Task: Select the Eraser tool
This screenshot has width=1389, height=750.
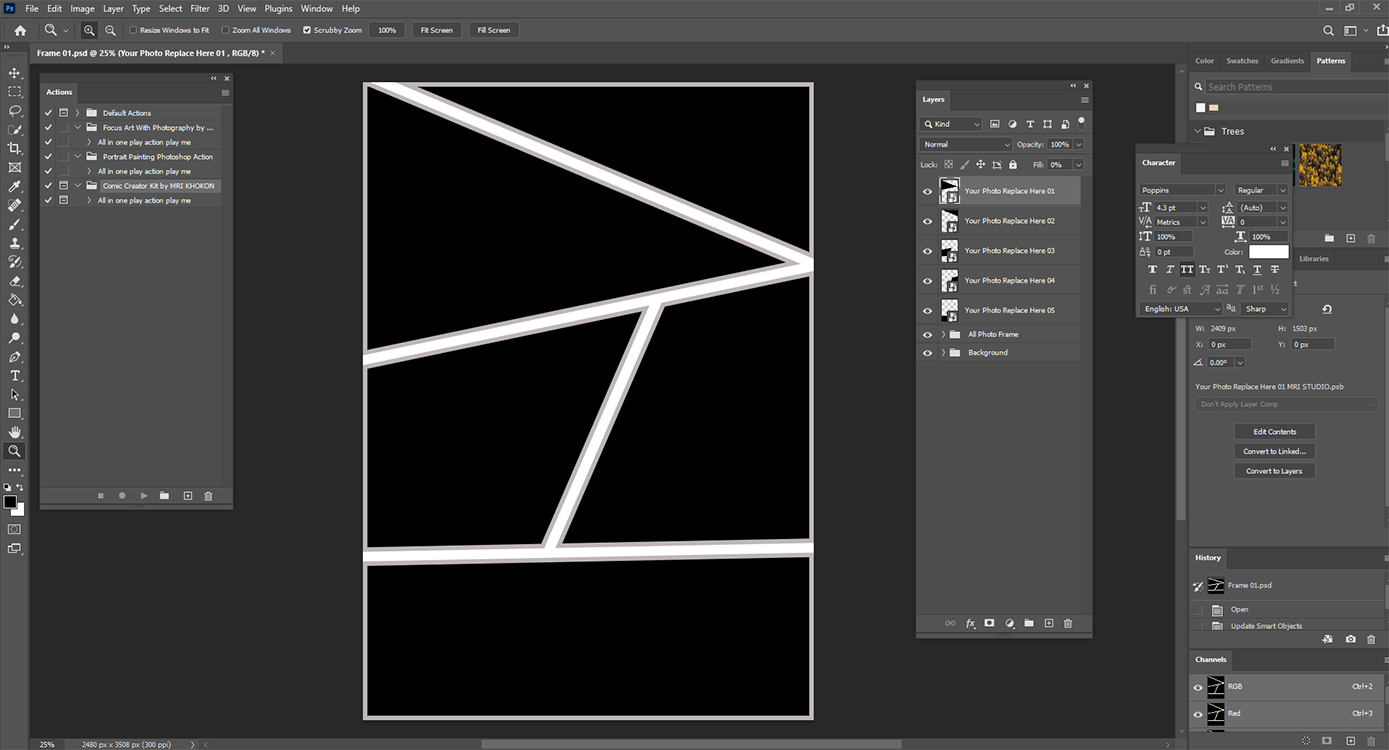Action: point(14,281)
